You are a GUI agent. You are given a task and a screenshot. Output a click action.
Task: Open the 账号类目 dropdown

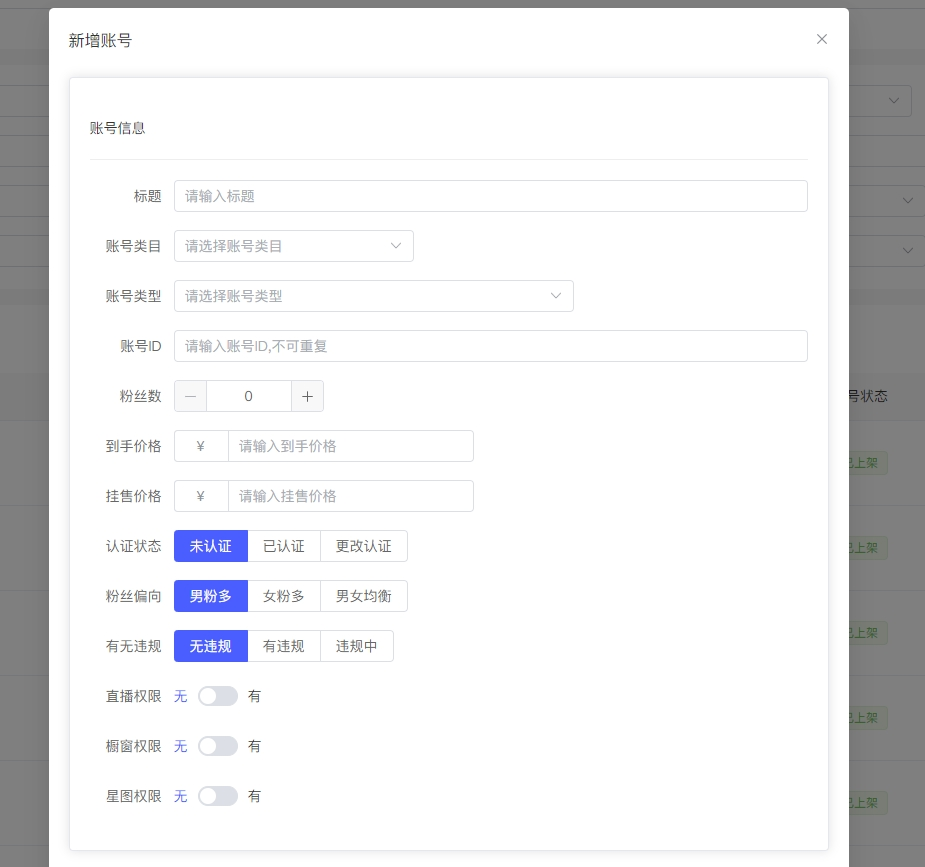[x=294, y=246]
